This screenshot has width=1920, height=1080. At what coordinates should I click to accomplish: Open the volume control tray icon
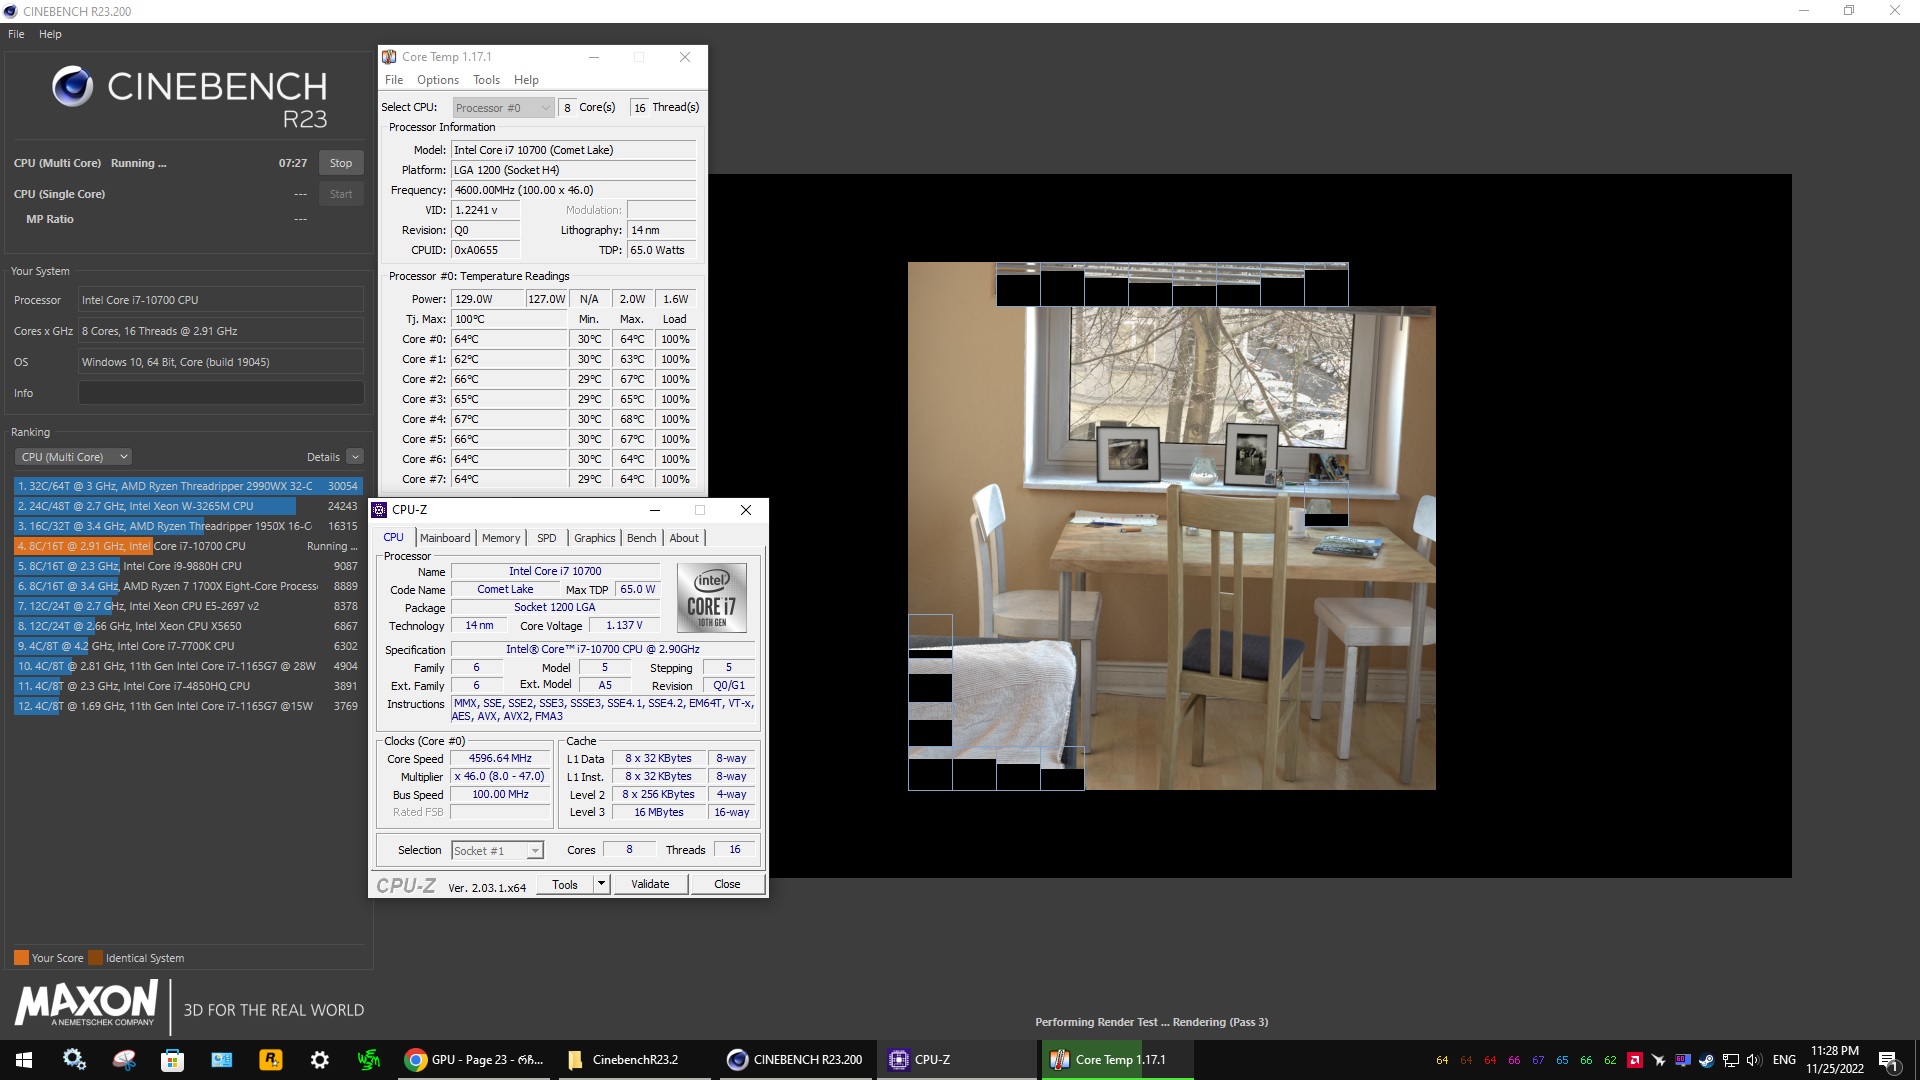click(1754, 1060)
